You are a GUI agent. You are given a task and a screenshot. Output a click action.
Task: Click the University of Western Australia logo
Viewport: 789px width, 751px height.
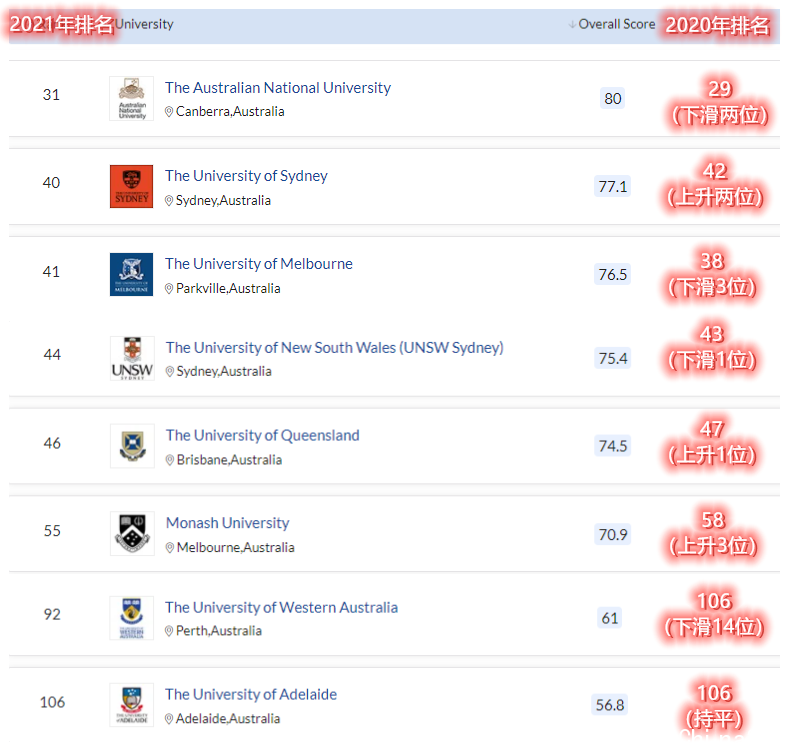[132, 618]
